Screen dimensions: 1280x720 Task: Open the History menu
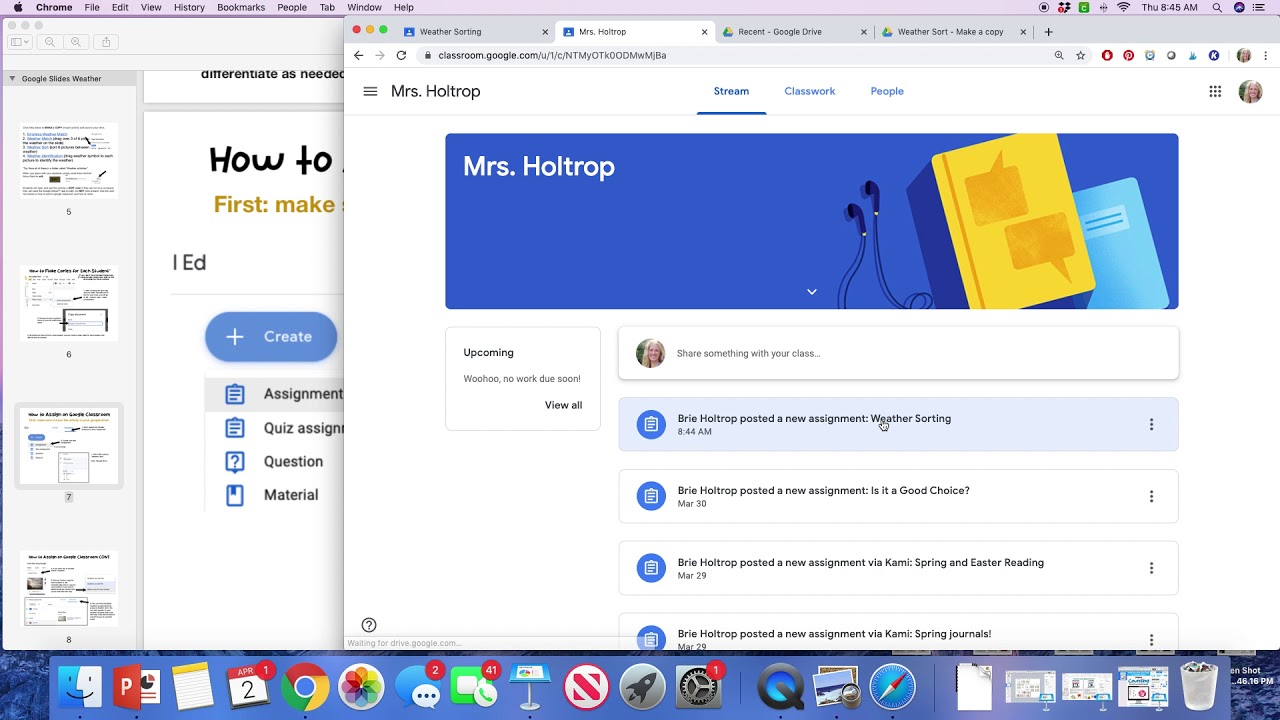(x=189, y=7)
